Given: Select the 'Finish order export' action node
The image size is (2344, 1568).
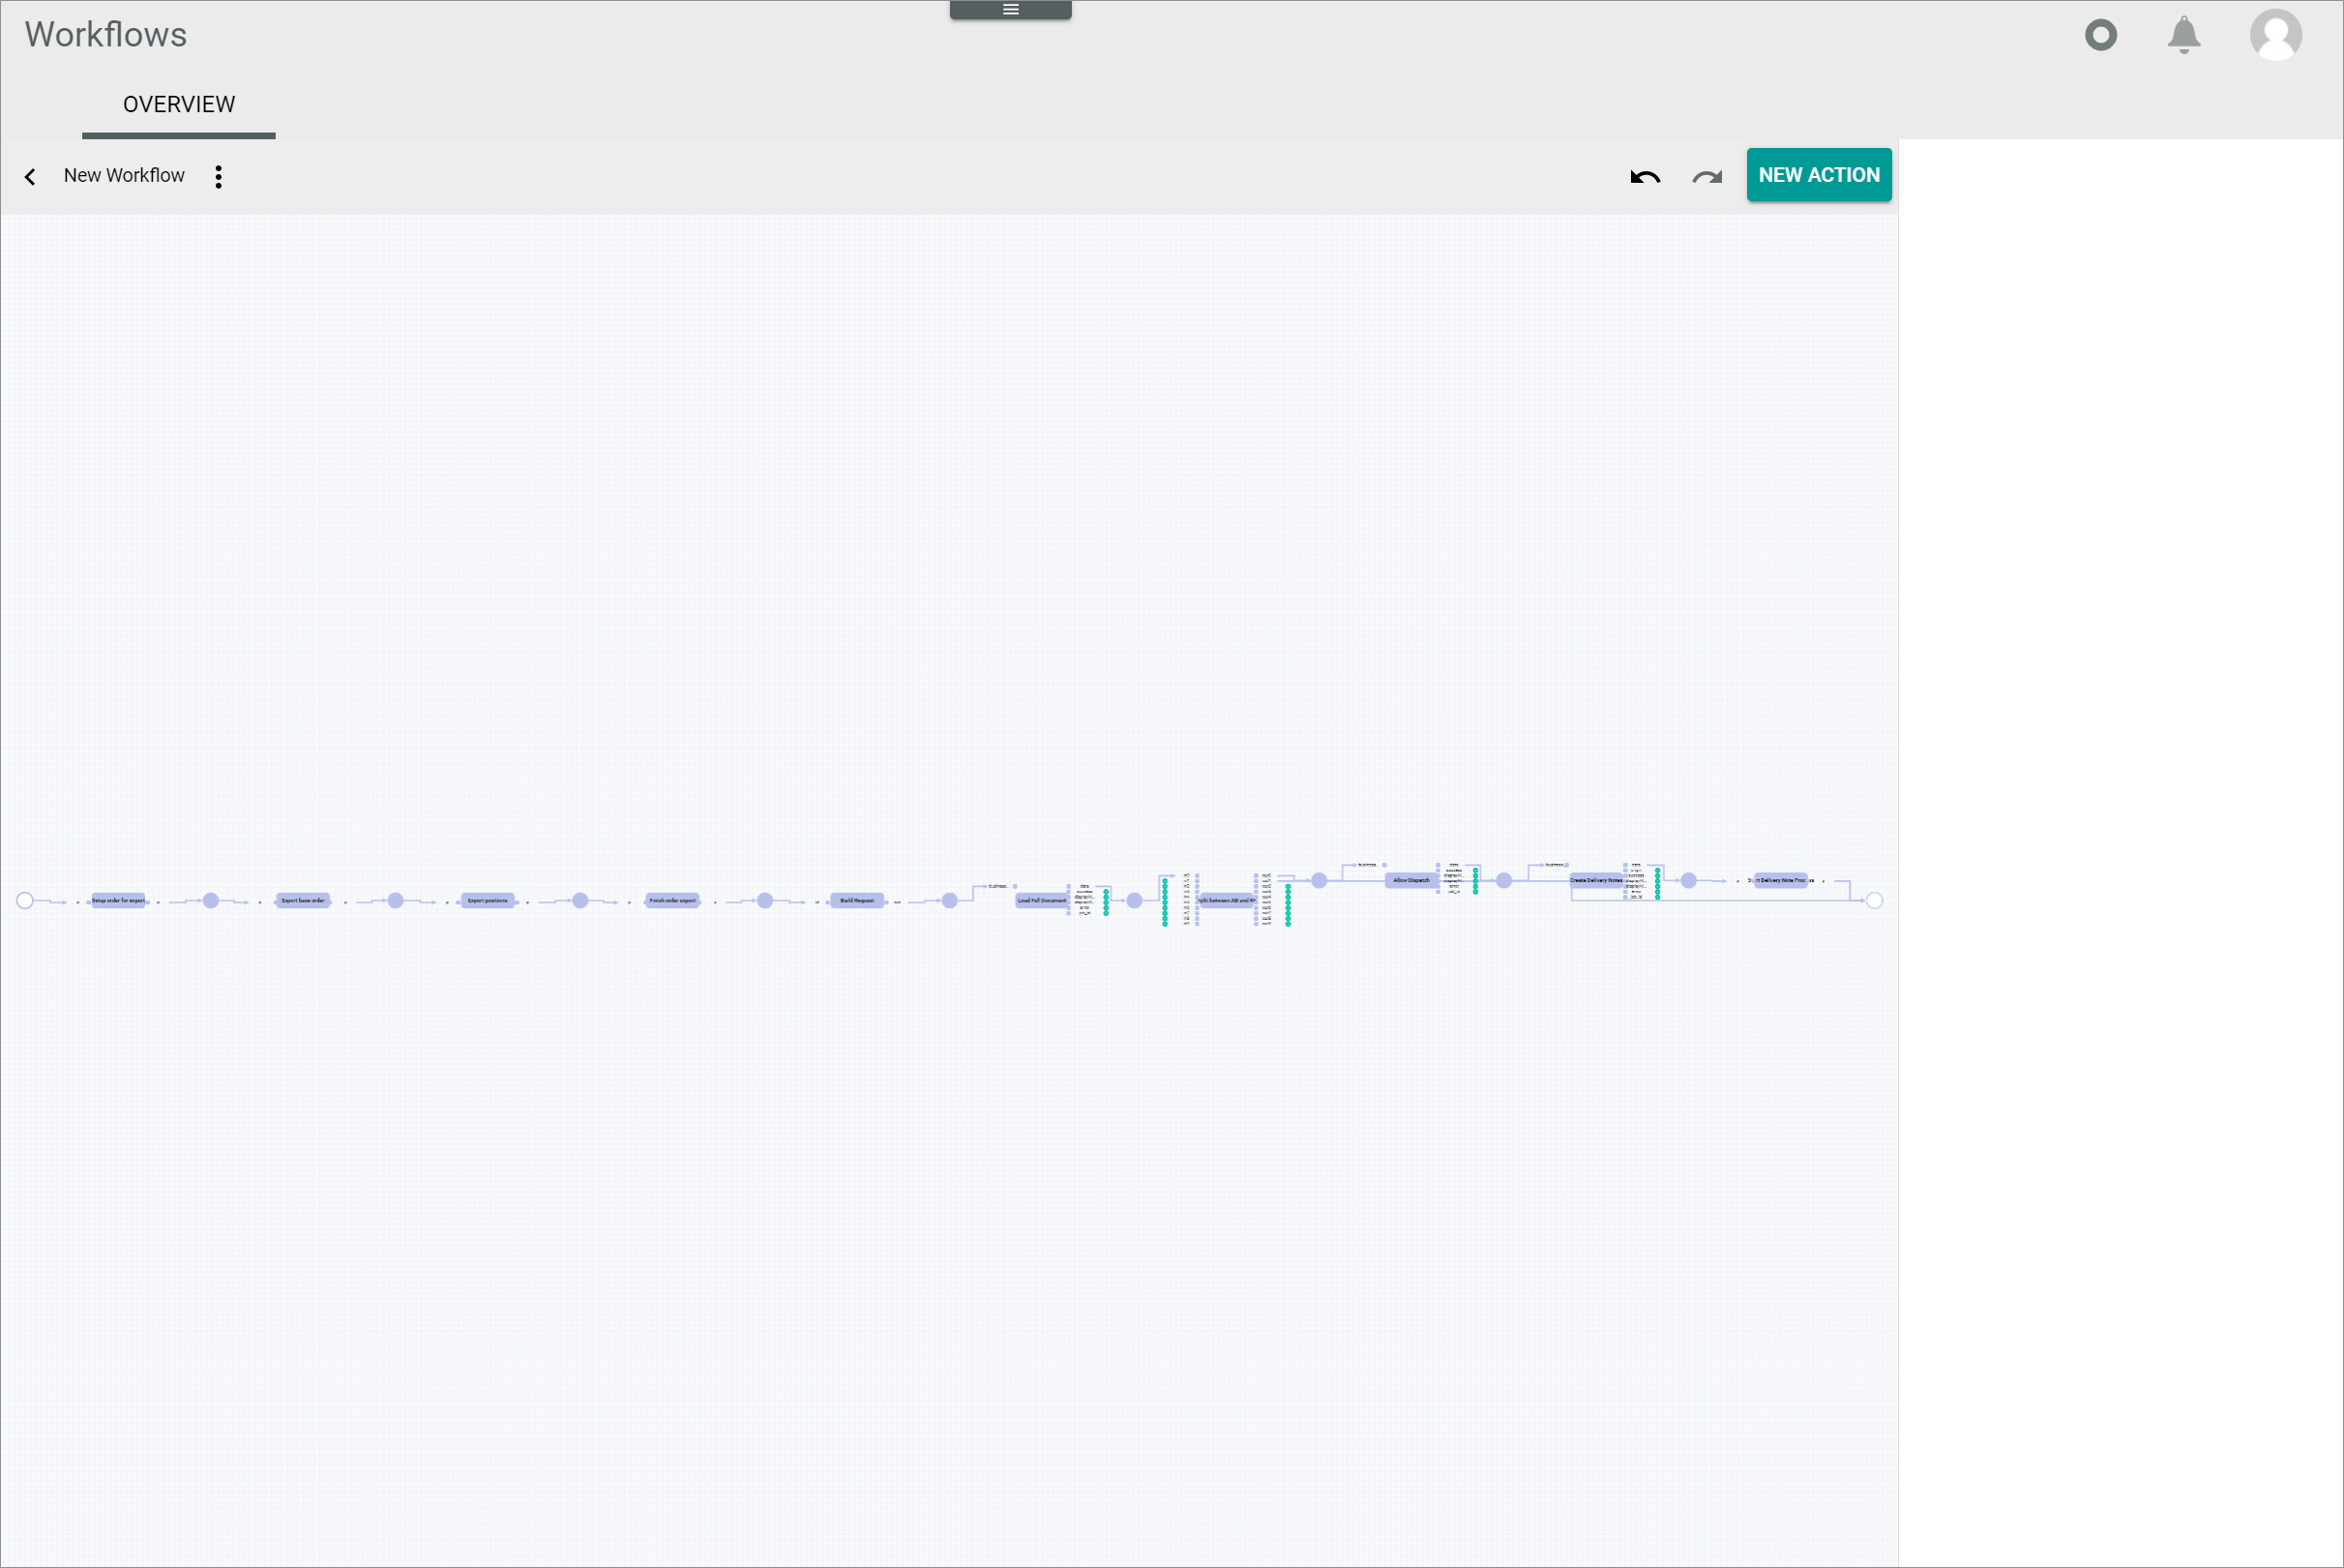Looking at the screenshot, I should click(672, 901).
